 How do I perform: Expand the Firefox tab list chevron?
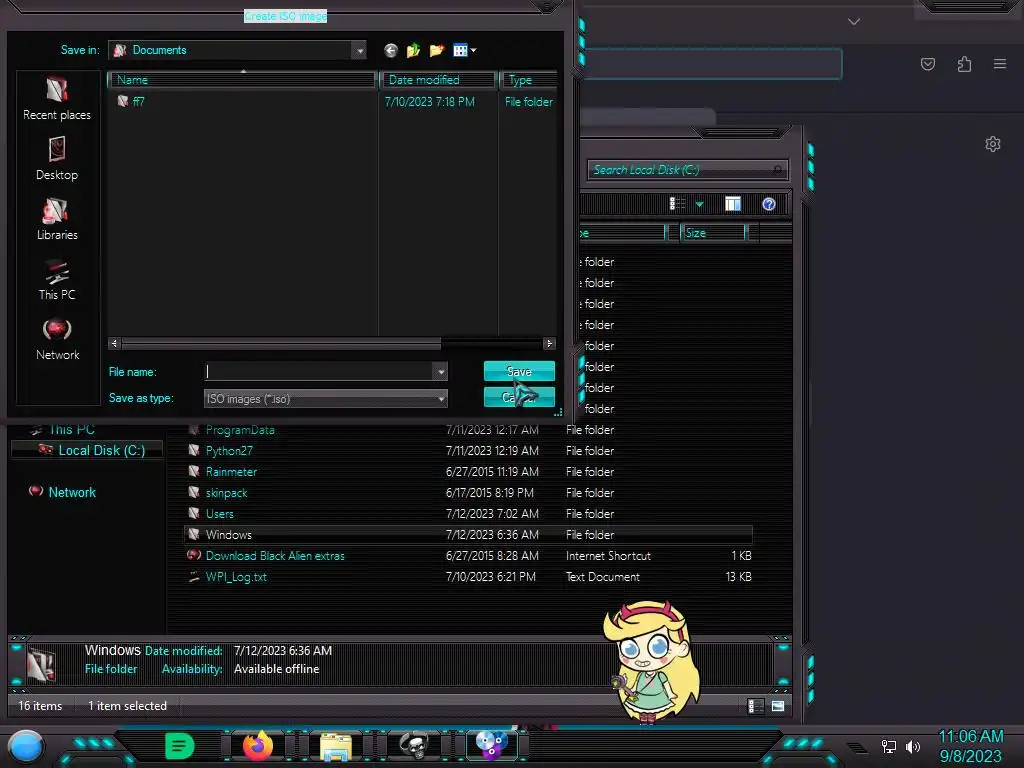pyautogui.click(x=854, y=22)
